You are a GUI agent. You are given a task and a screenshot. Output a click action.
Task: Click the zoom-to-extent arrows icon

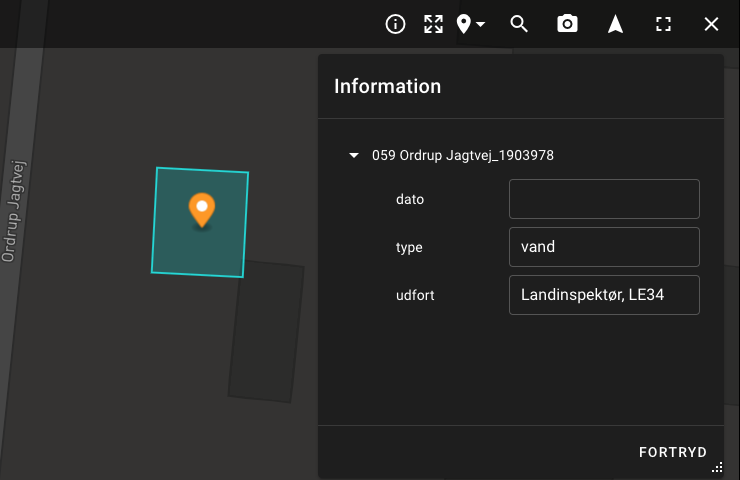click(433, 24)
